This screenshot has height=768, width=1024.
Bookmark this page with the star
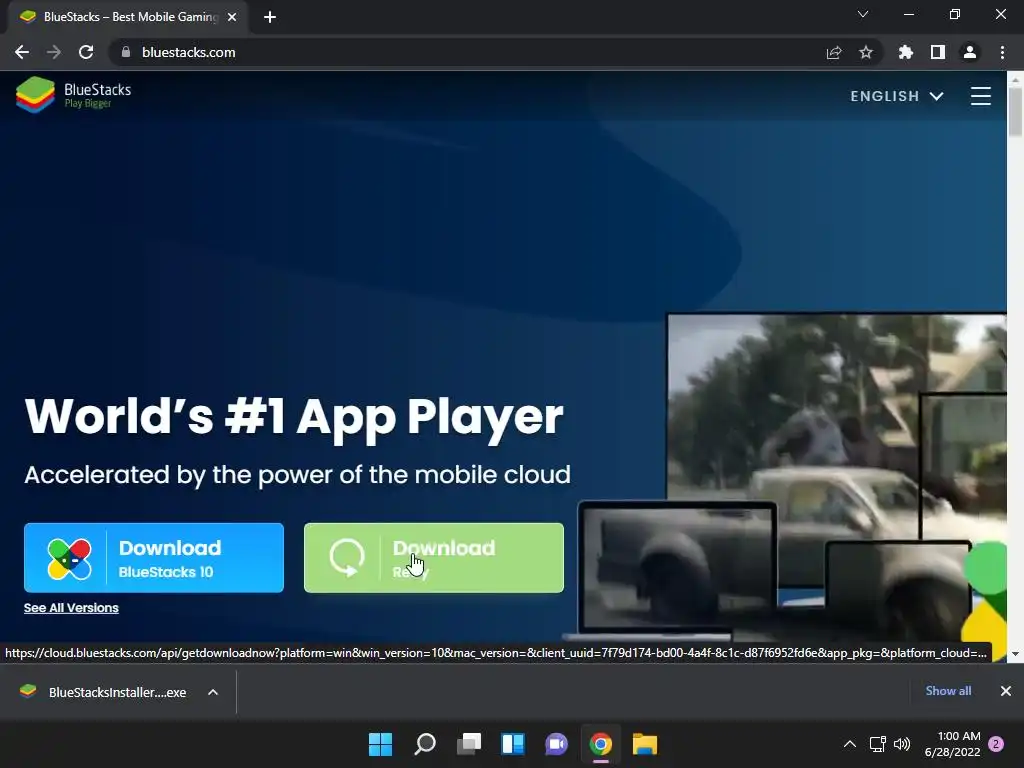tap(866, 52)
